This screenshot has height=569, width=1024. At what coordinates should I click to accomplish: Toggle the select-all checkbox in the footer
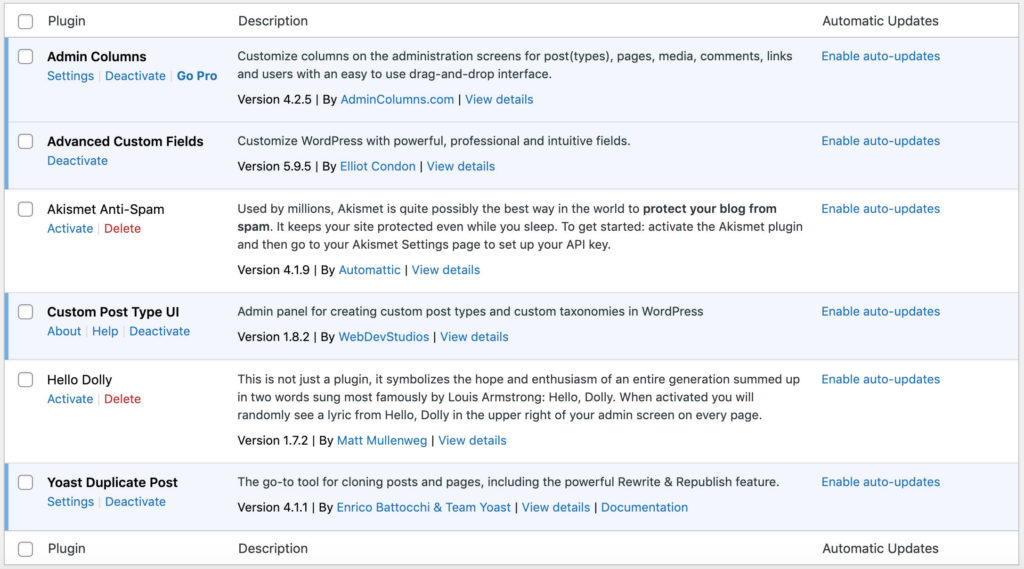25,549
